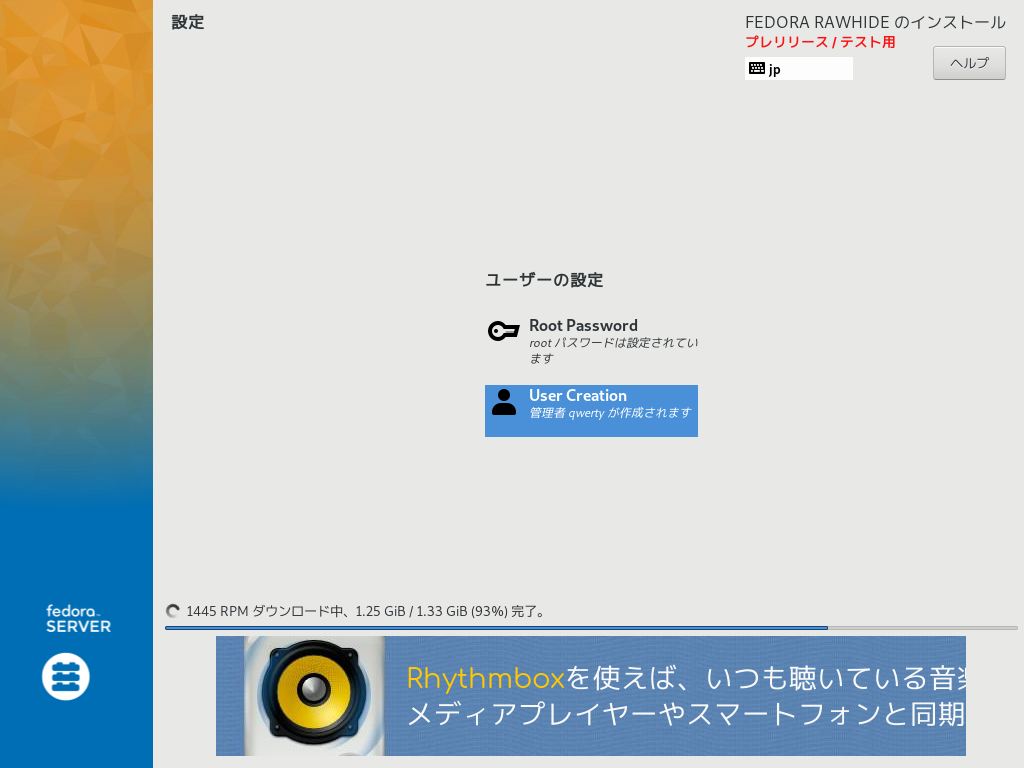Open the ヘルプ help button
The height and width of the screenshot is (768, 1024).
tap(969, 63)
